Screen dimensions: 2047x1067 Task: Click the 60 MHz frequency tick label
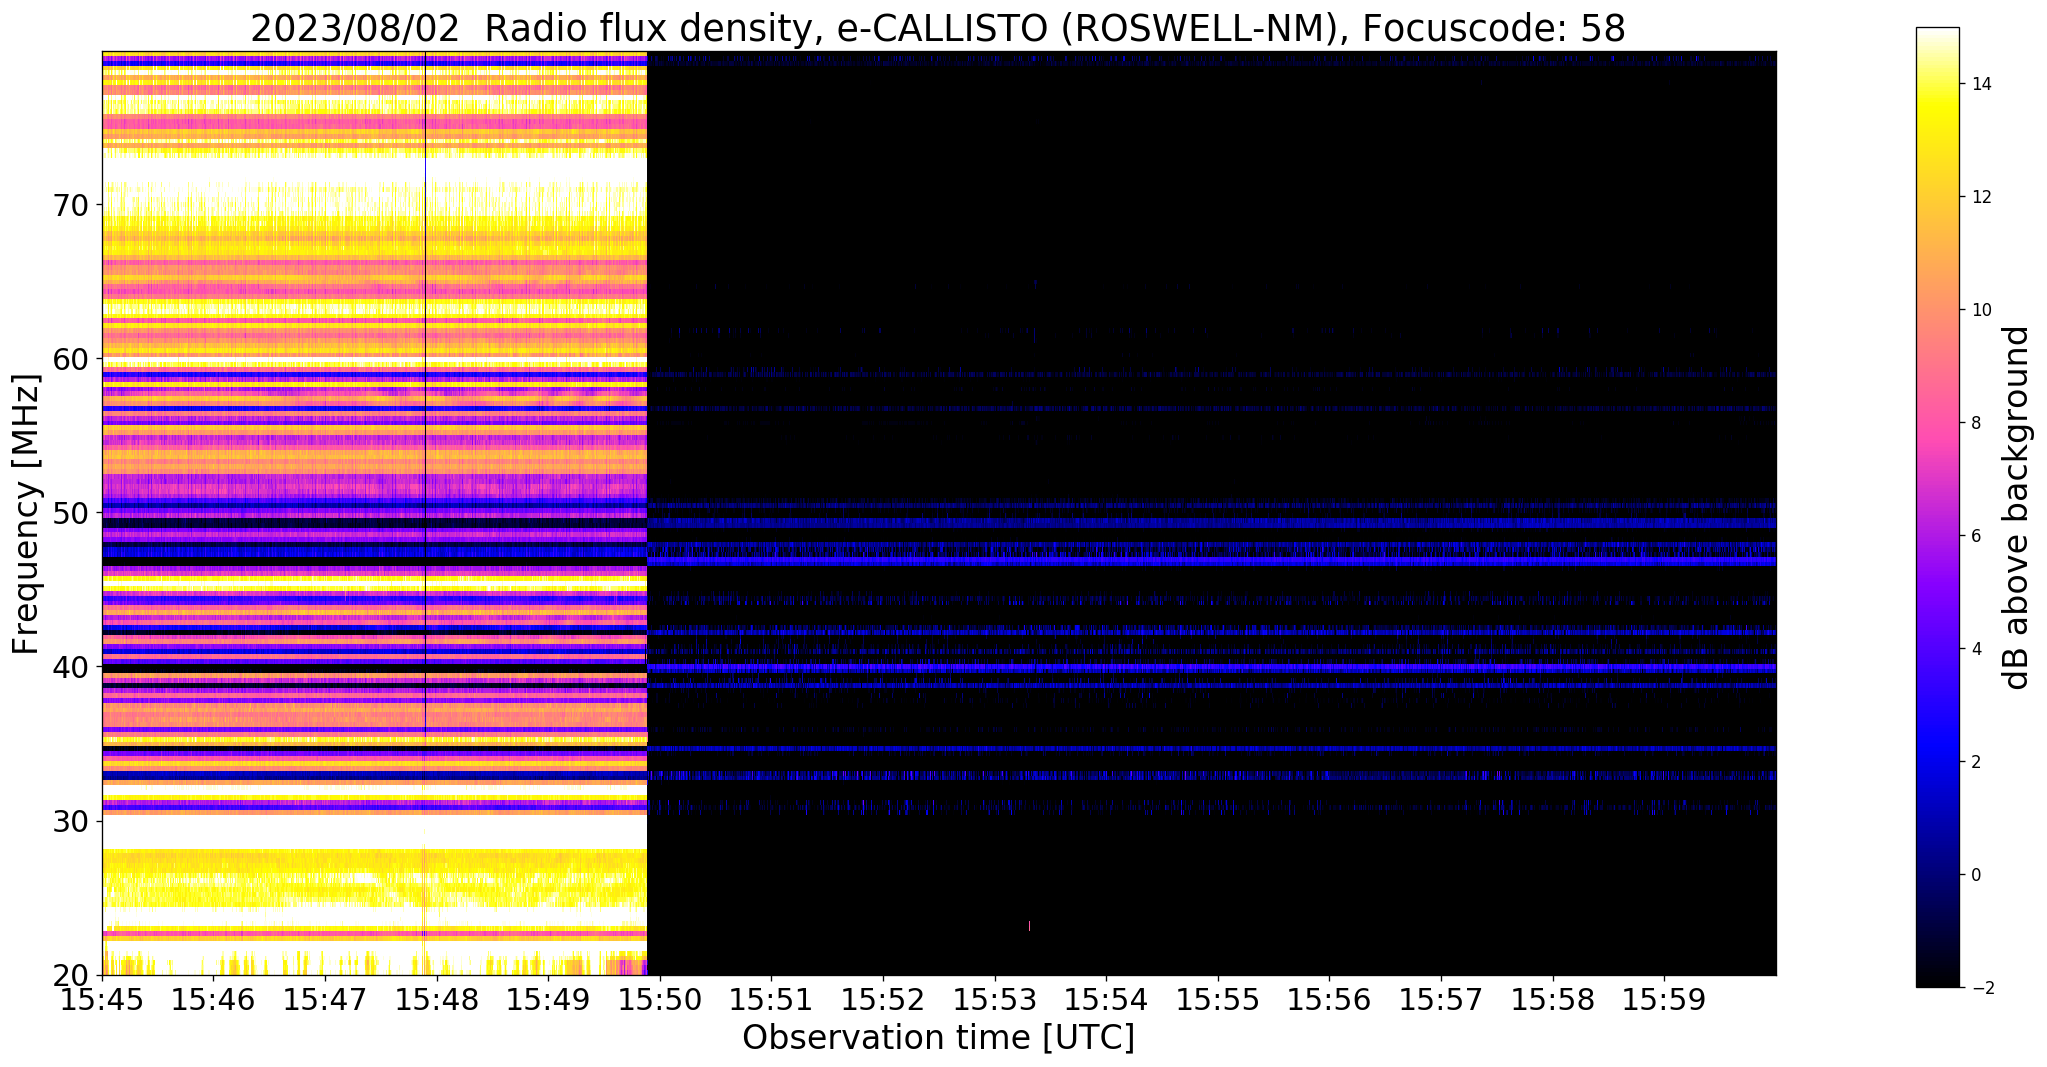(70, 358)
